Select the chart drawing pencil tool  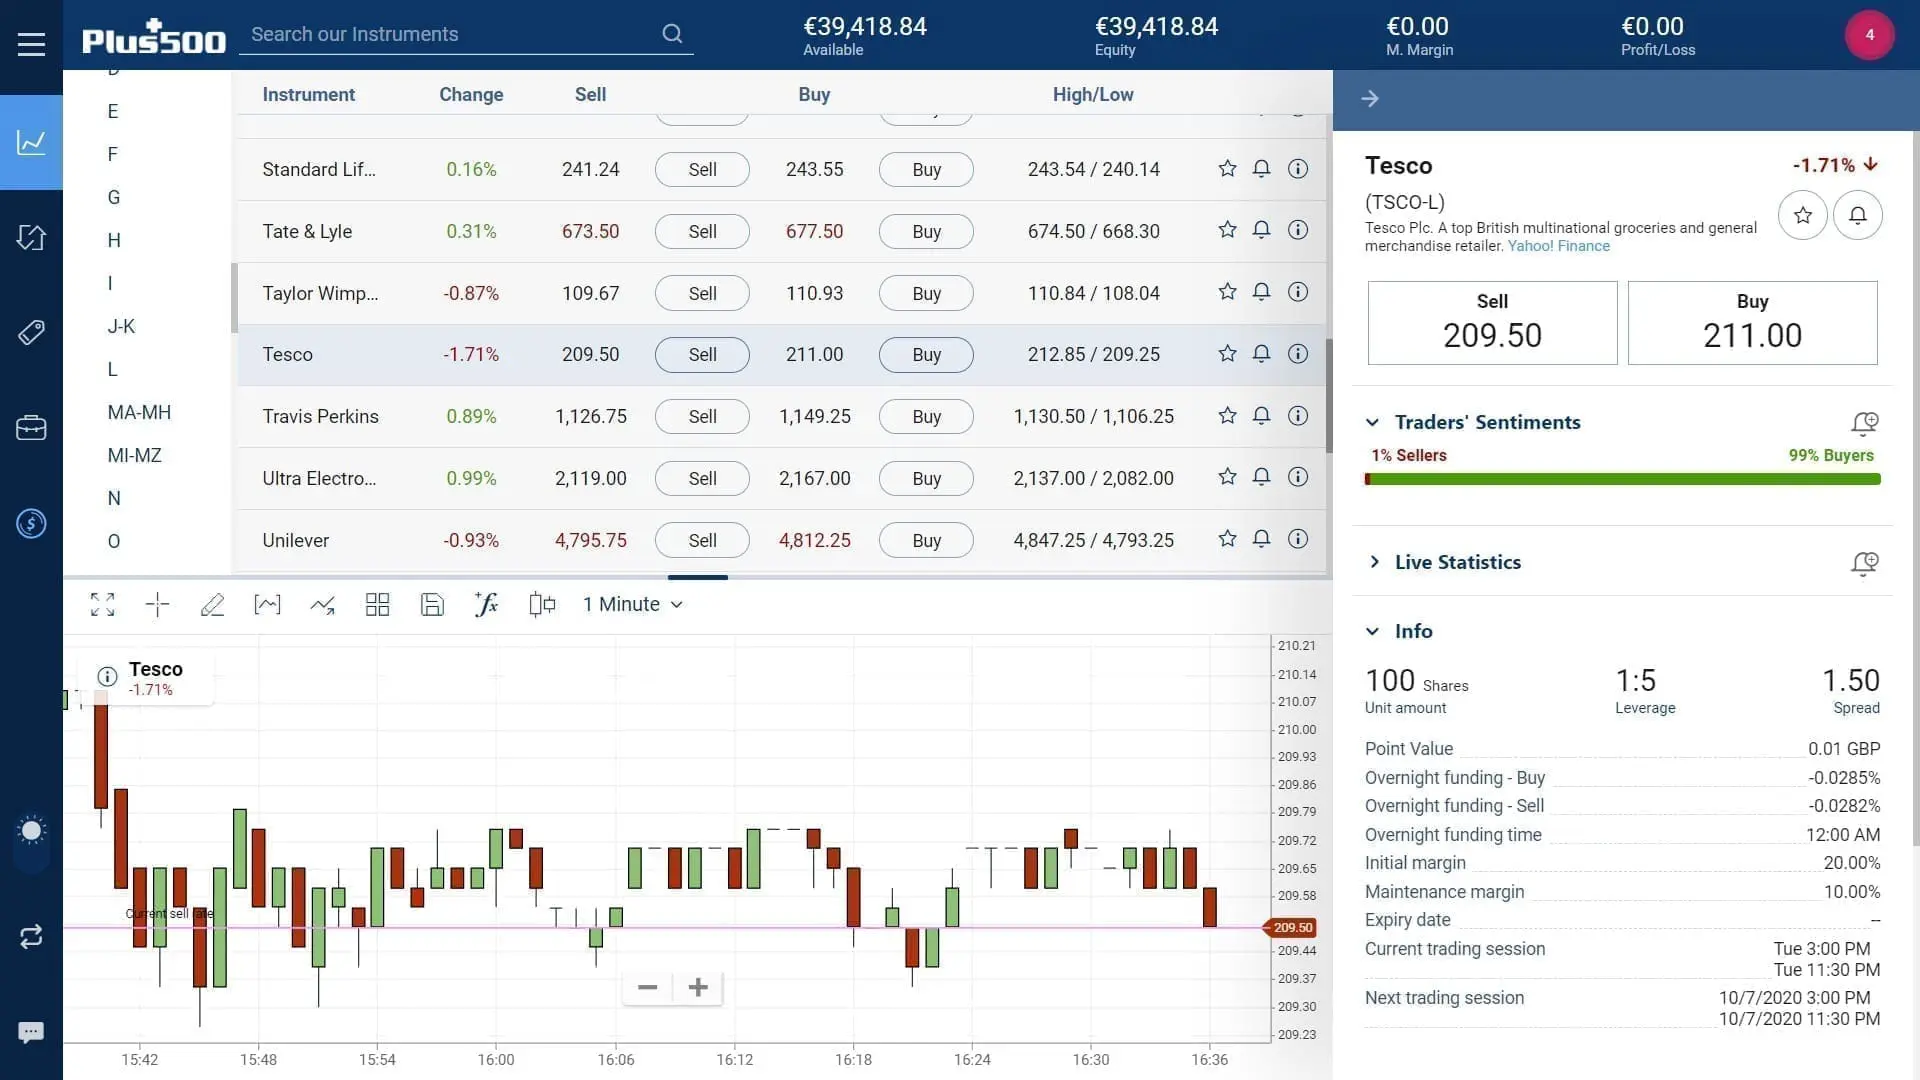213,604
